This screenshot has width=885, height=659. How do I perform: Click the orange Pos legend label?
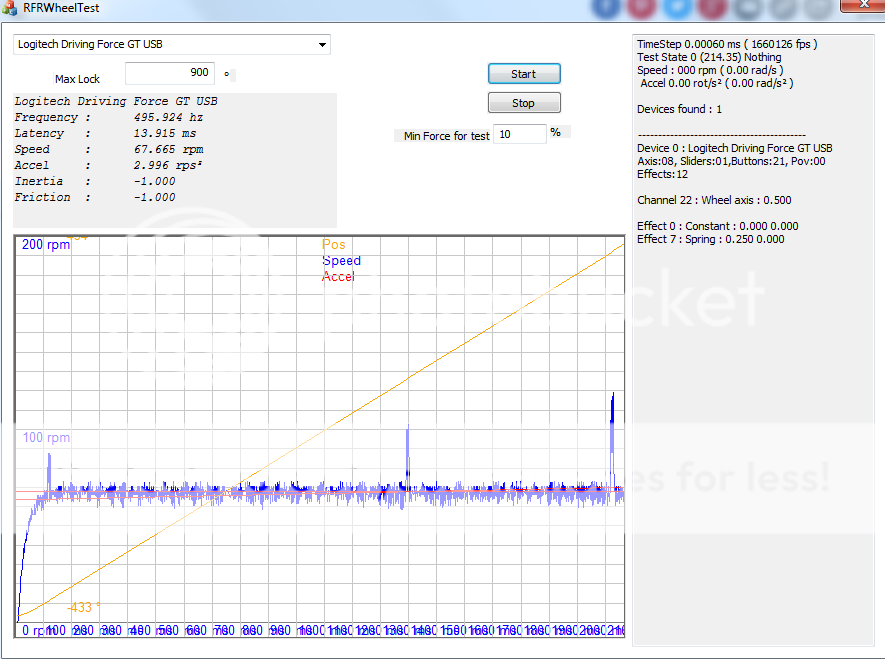(x=334, y=245)
